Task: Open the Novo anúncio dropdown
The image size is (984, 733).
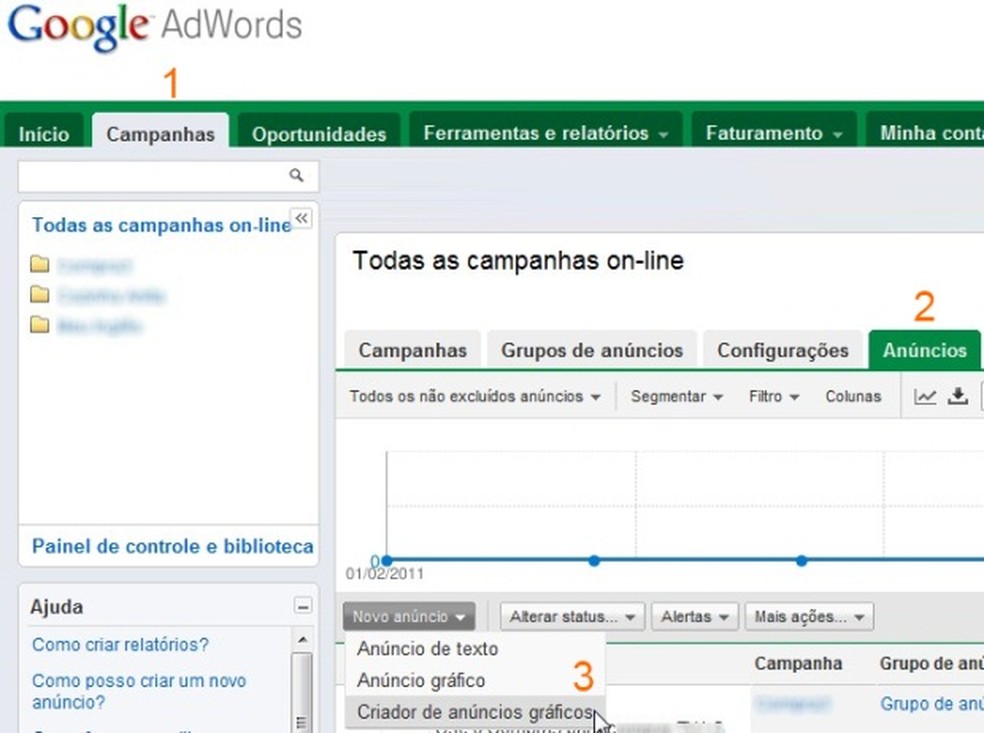Action: click(407, 616)
